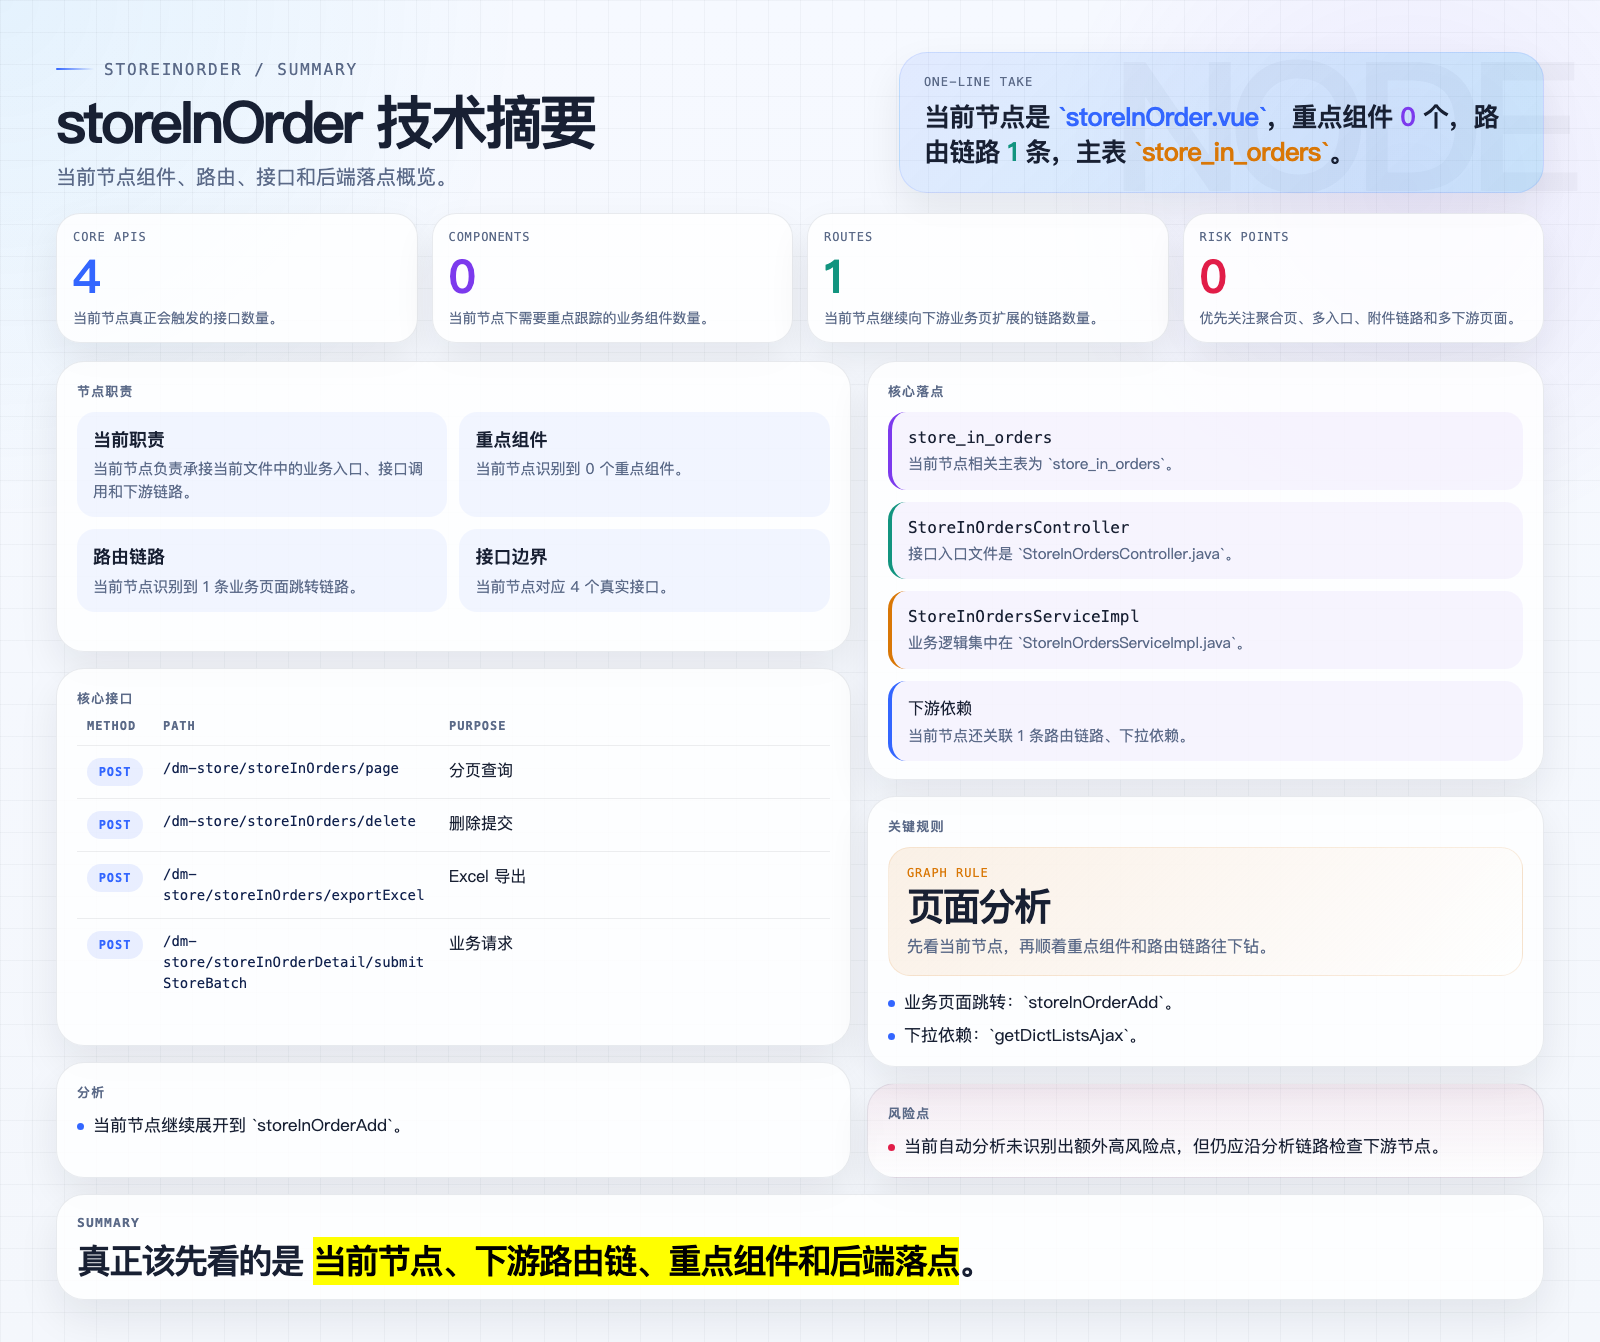The image size is (1600, 1342).
Task: Click '当前节点真正会触发的接口数量。' description
Action: tap(178, 318)
